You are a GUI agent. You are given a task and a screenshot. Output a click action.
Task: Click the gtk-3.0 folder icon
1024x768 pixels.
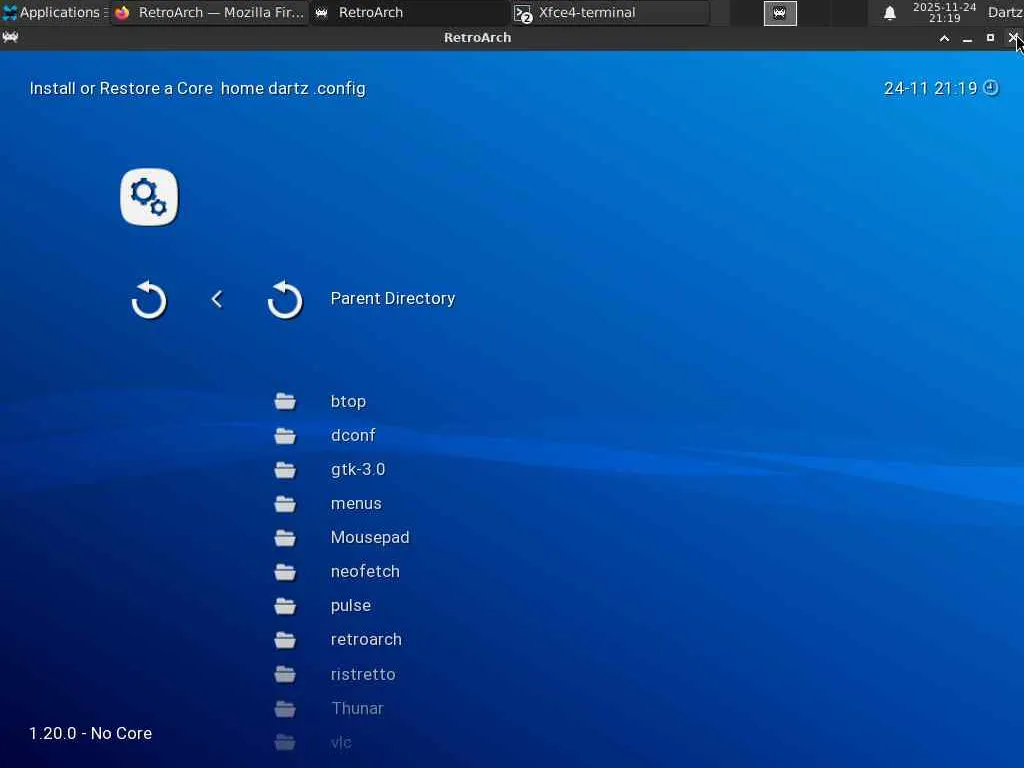pyautogui.click(x=285, y=470)
